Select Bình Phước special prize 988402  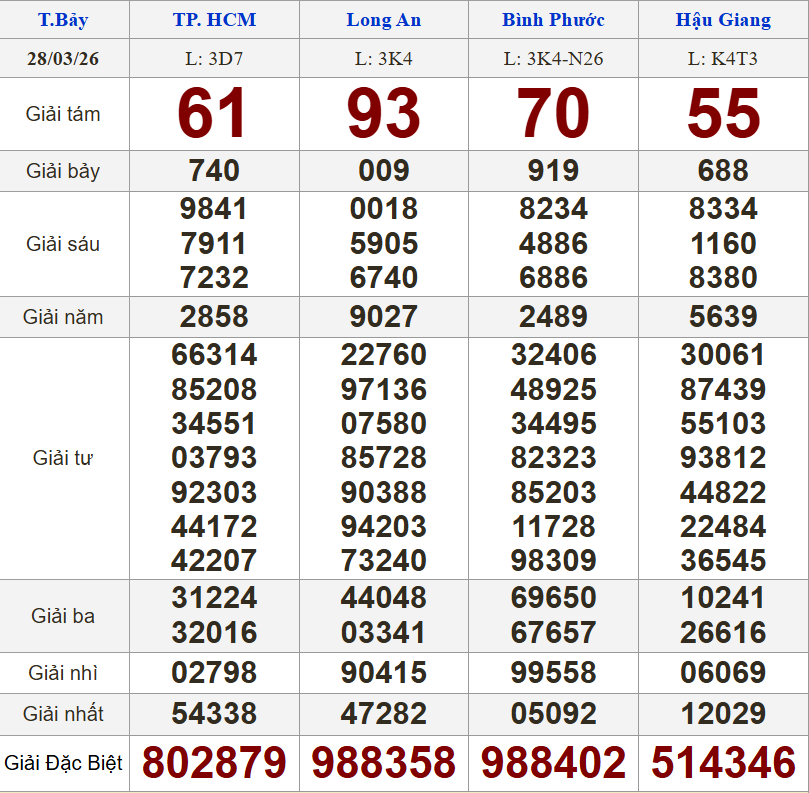point(553,763)
